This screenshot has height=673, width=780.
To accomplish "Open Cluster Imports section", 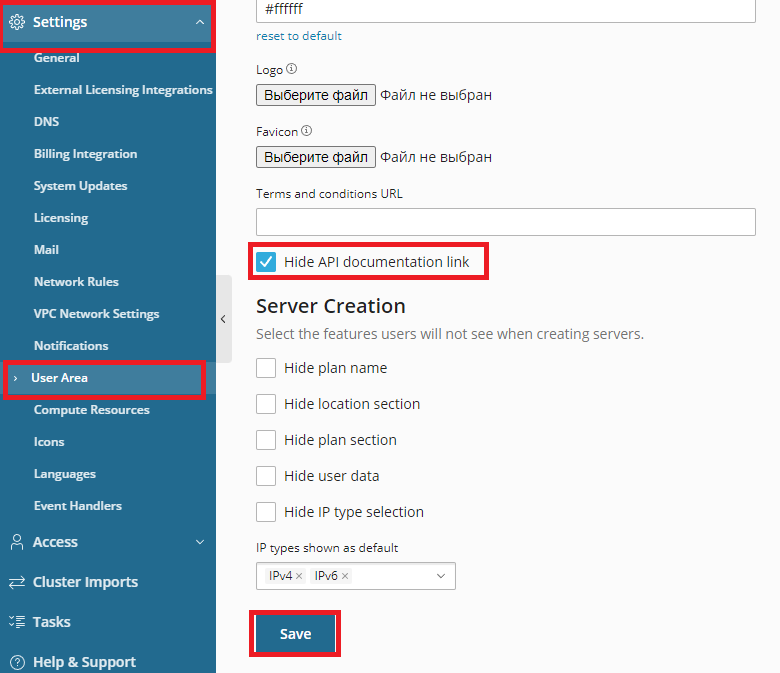I will pyautogui.click(x=86, y=582).
